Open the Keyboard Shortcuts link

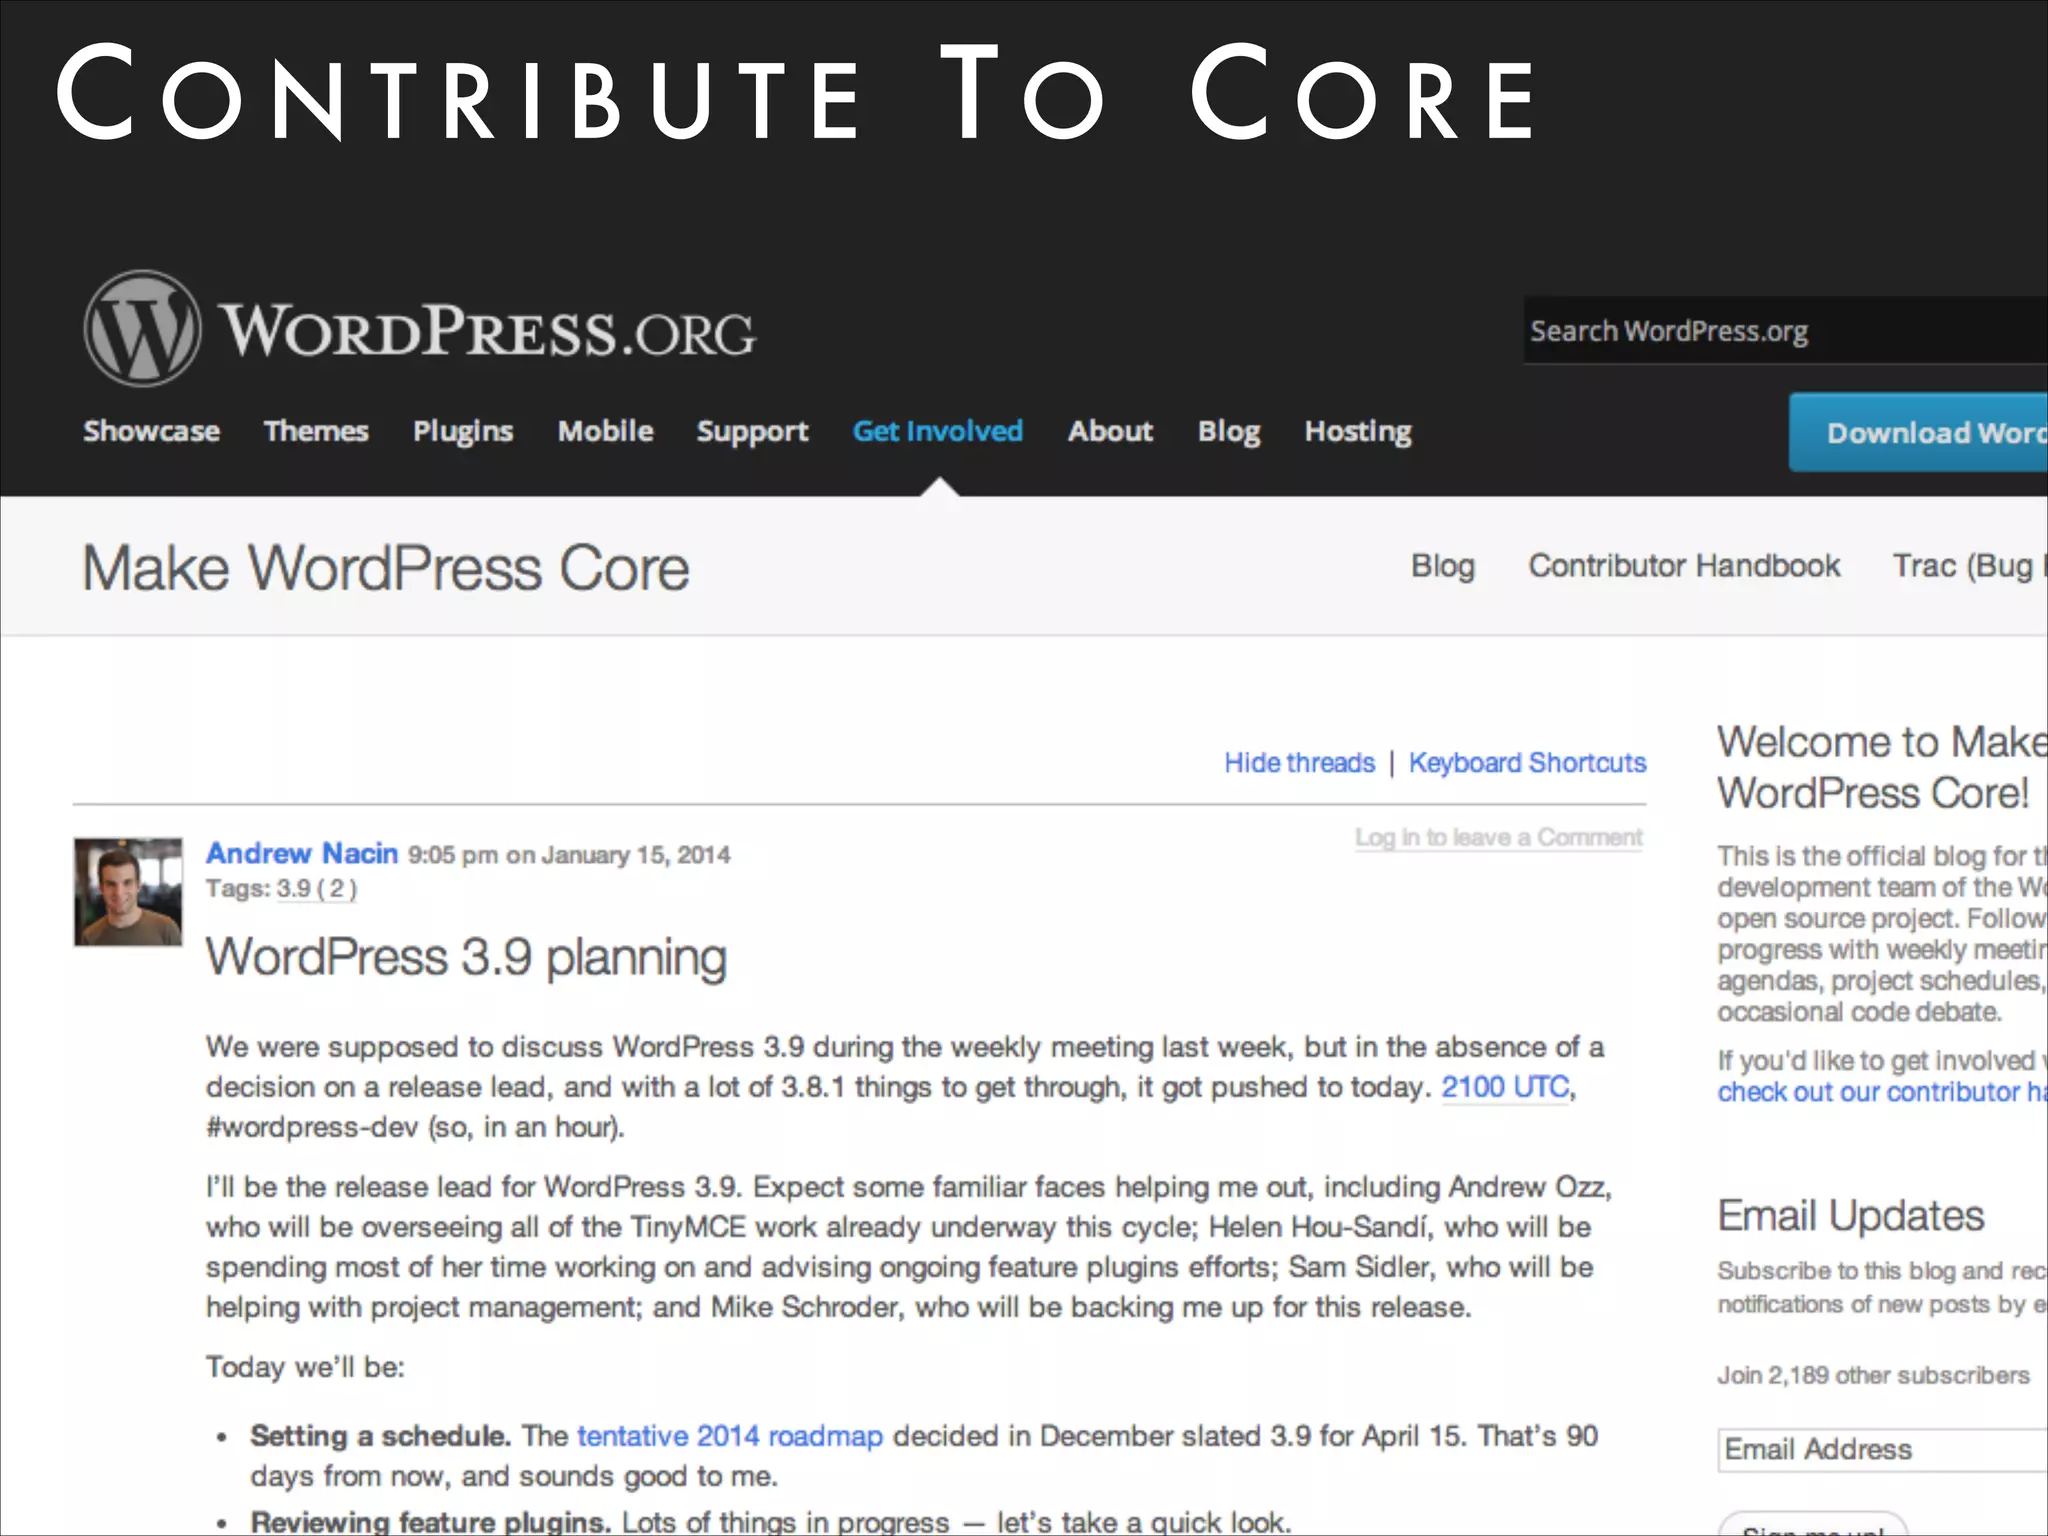[x=1527, y=763]
